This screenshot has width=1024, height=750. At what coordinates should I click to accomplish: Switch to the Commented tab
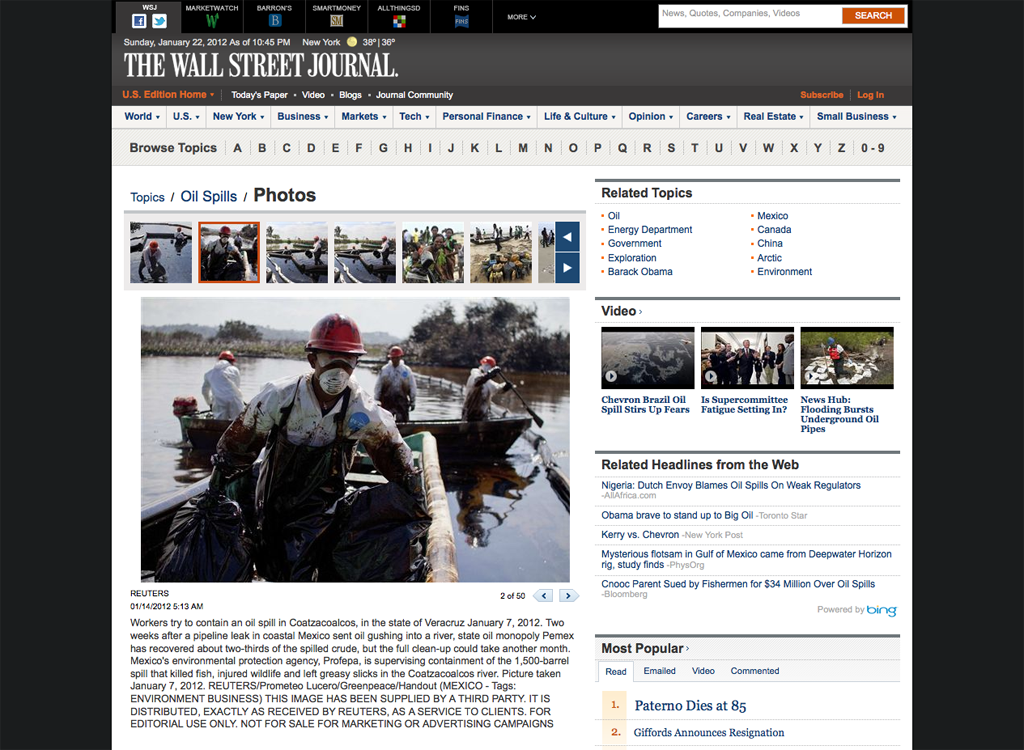755,671
